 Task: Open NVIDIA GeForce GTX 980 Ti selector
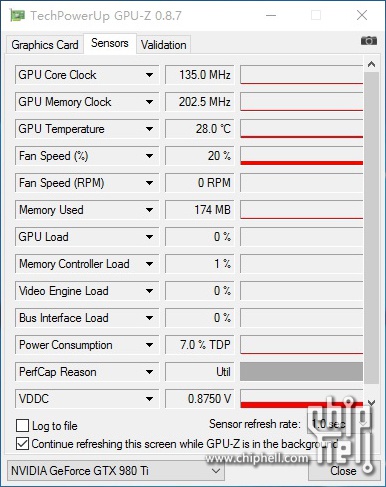click(x=116, y=471)
